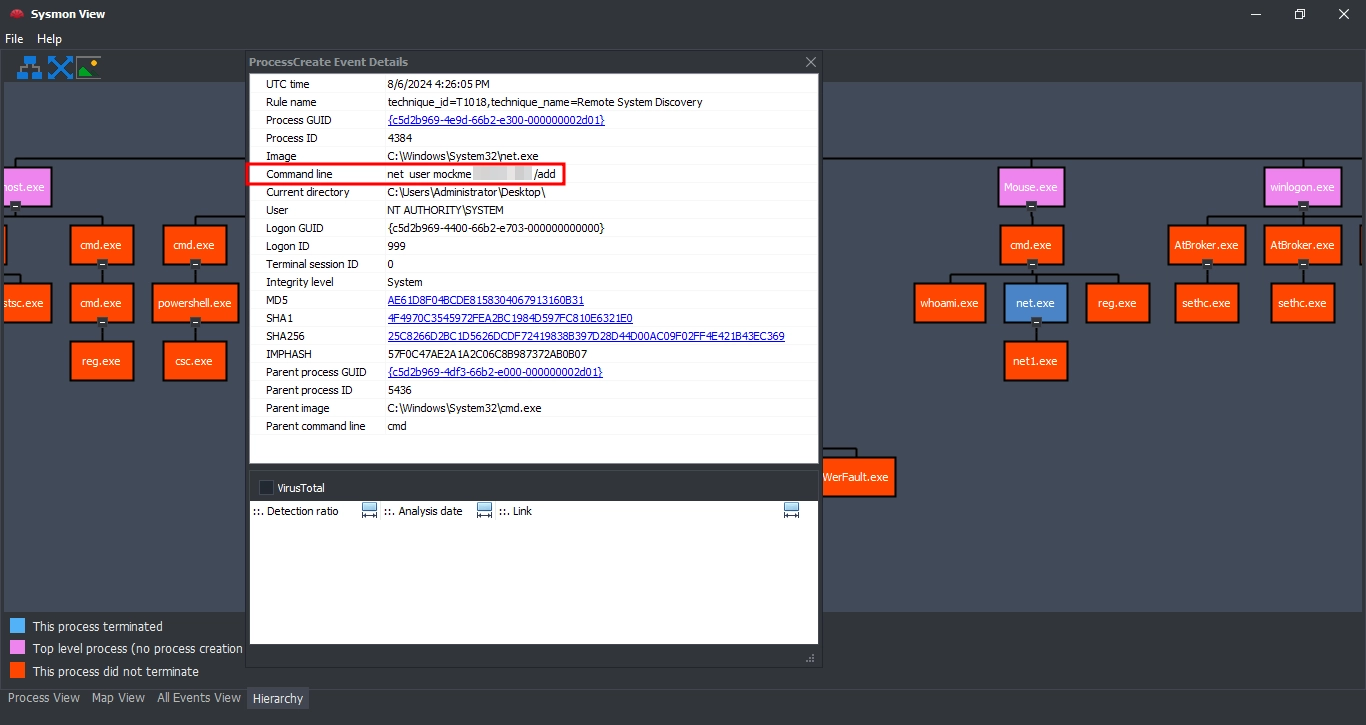Close the ProcessCreate Event Details dialog
The image size is (1366, 725).
click(x=811, y=62)
